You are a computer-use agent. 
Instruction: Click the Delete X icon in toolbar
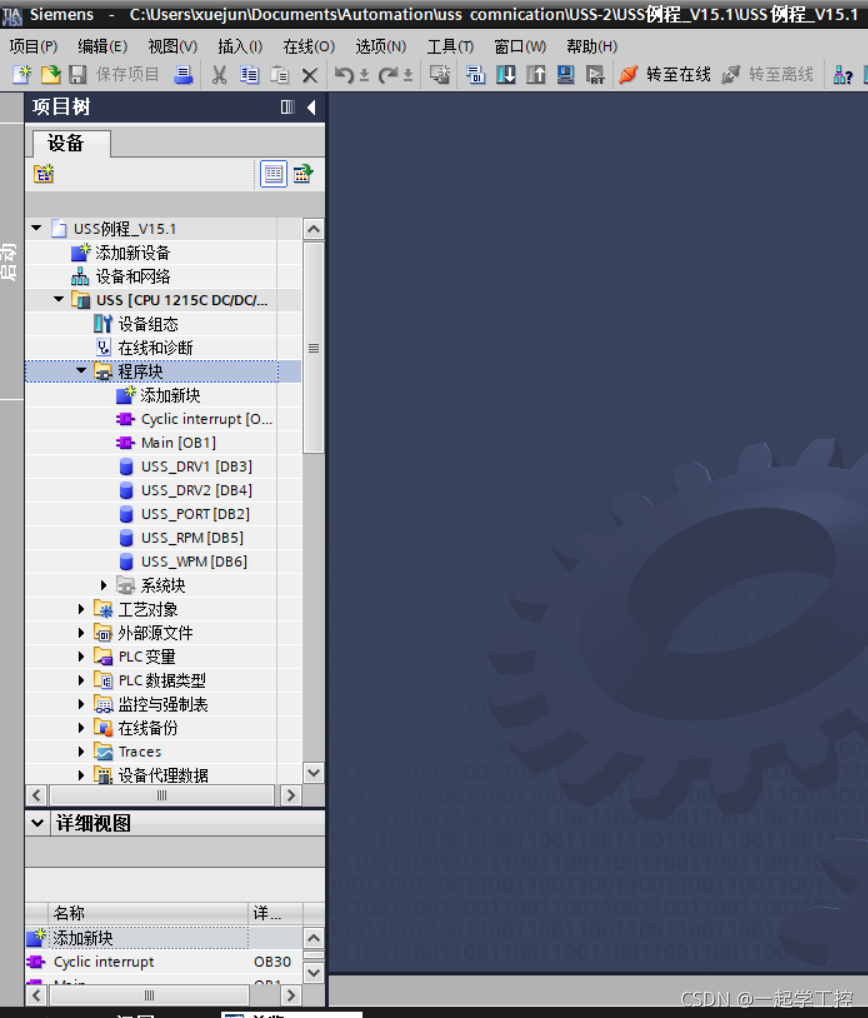(310, 75)
